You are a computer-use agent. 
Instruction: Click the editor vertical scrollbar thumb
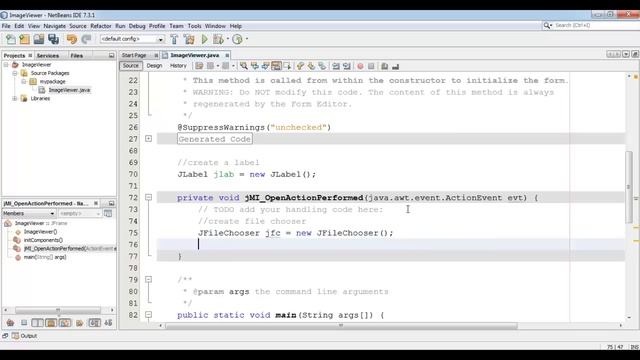(x=629, y=187)
